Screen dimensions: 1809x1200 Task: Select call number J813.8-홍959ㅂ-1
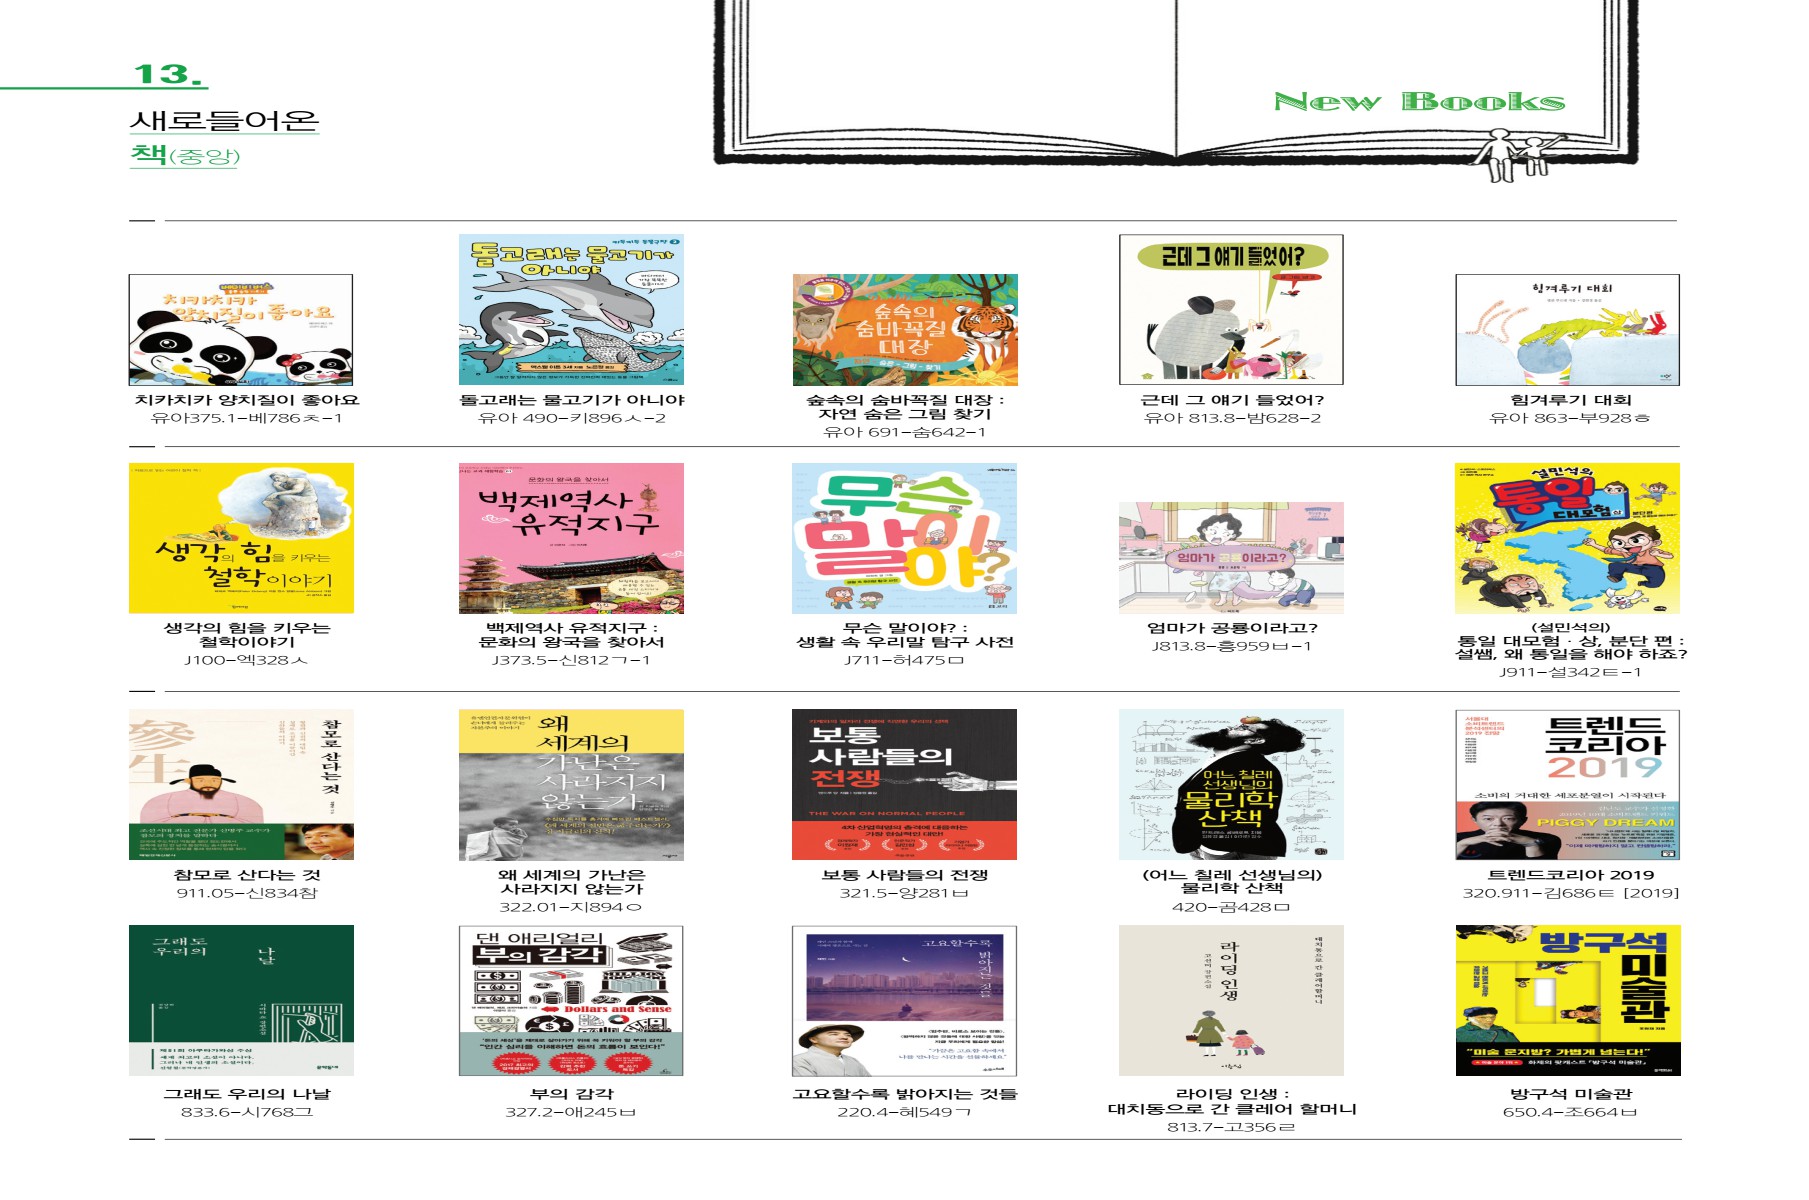click(x=1232, y=646)
